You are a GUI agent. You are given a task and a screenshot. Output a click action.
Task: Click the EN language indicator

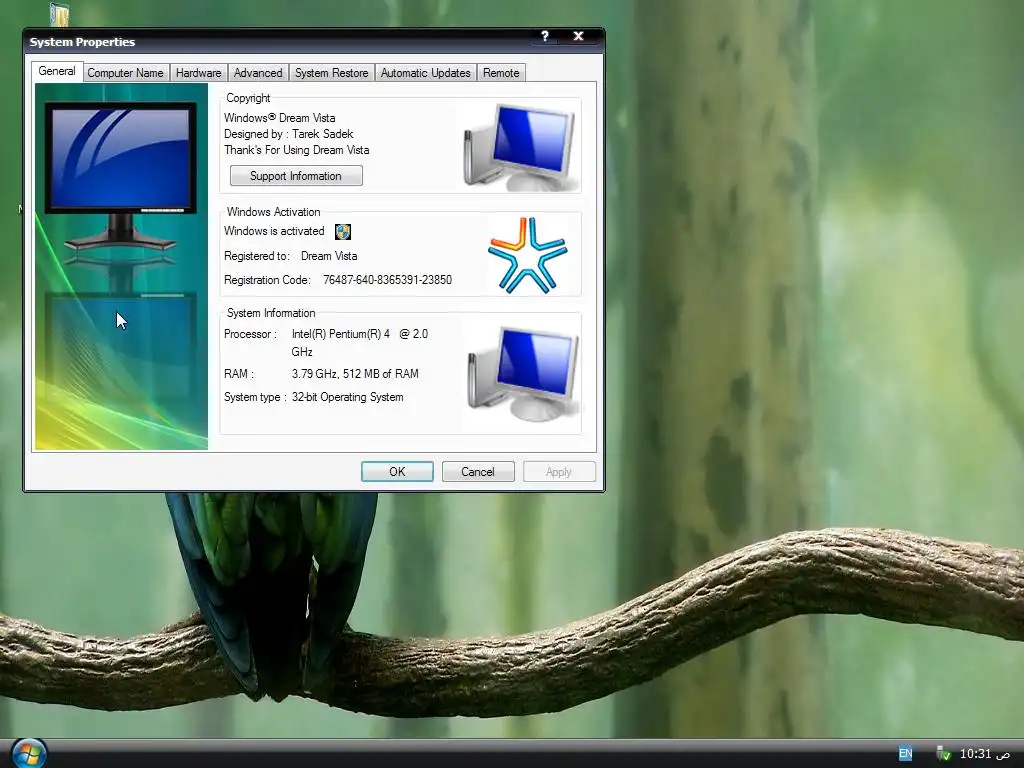coord(905,754)
